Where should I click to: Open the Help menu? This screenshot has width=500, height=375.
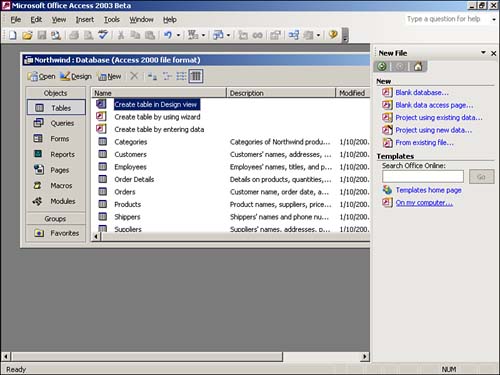170,20
